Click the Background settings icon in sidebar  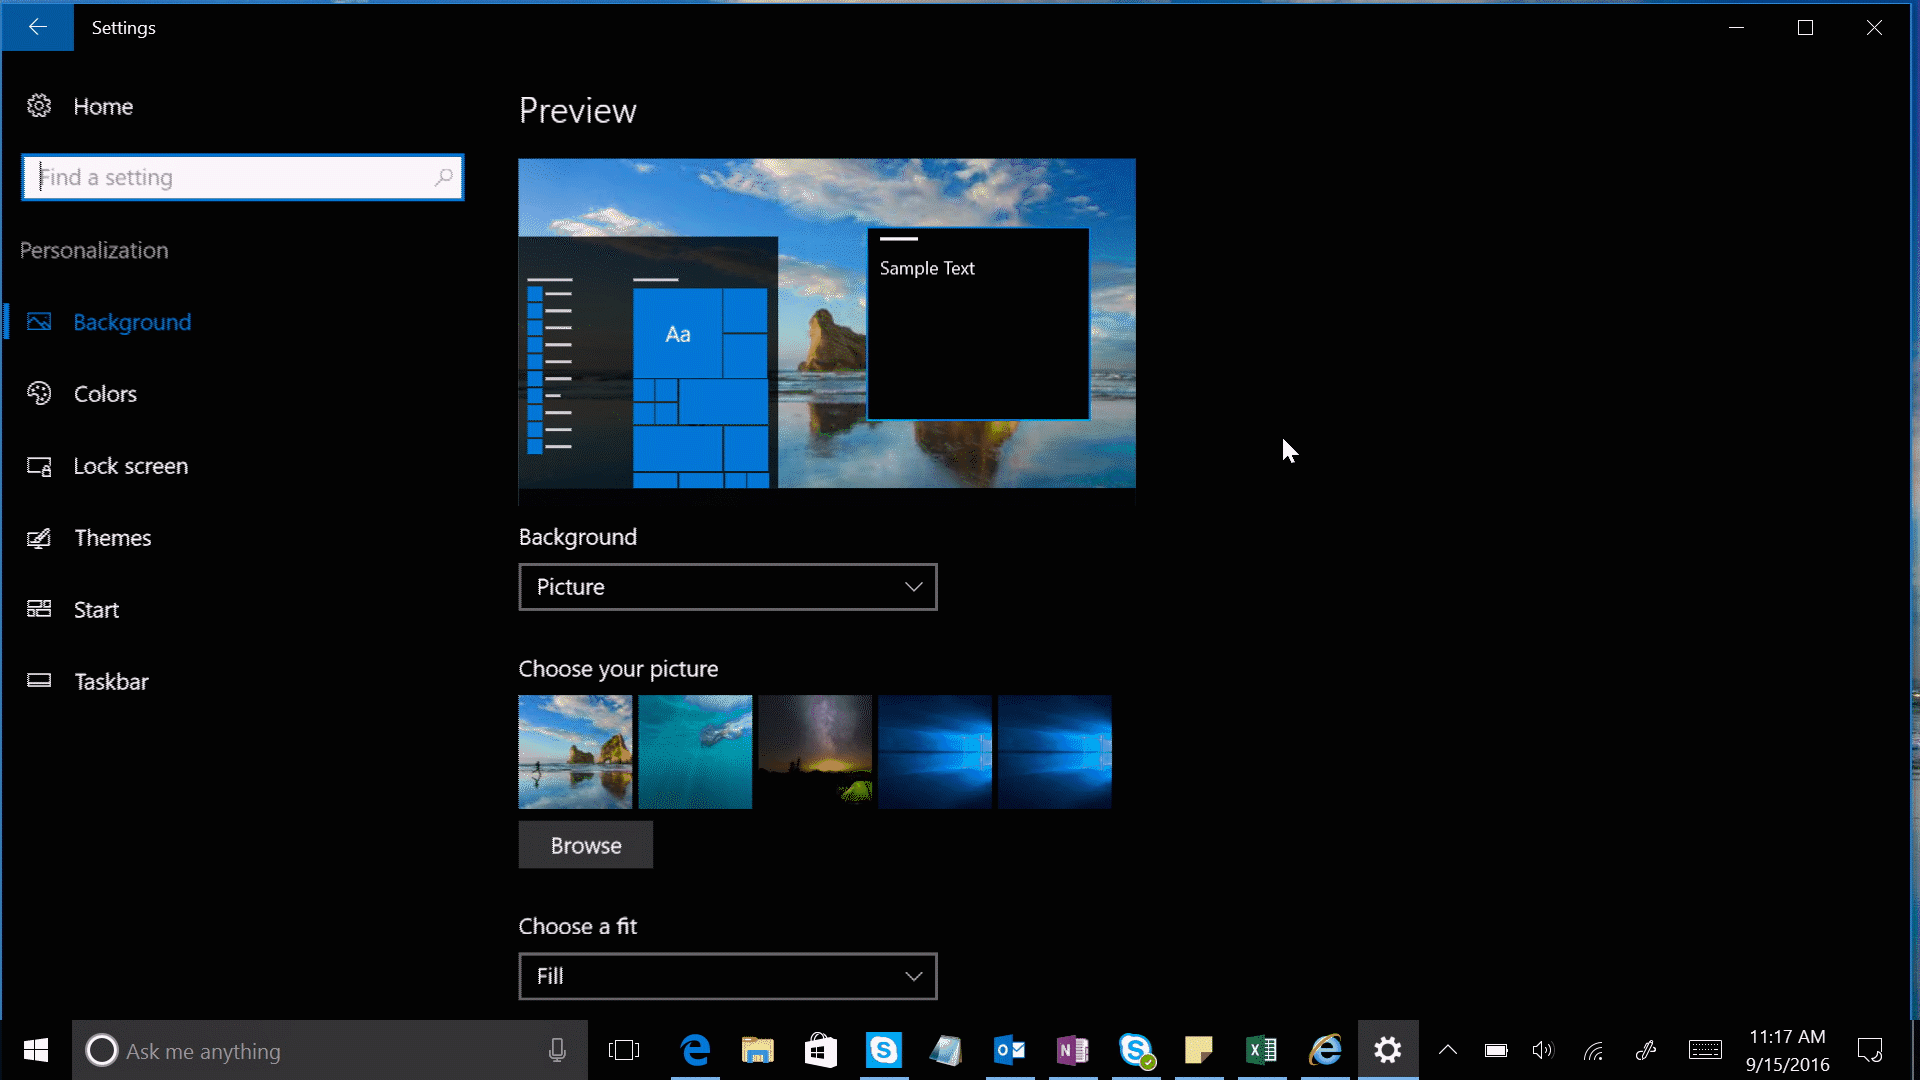pyautogui.click(x=37, y=320)
